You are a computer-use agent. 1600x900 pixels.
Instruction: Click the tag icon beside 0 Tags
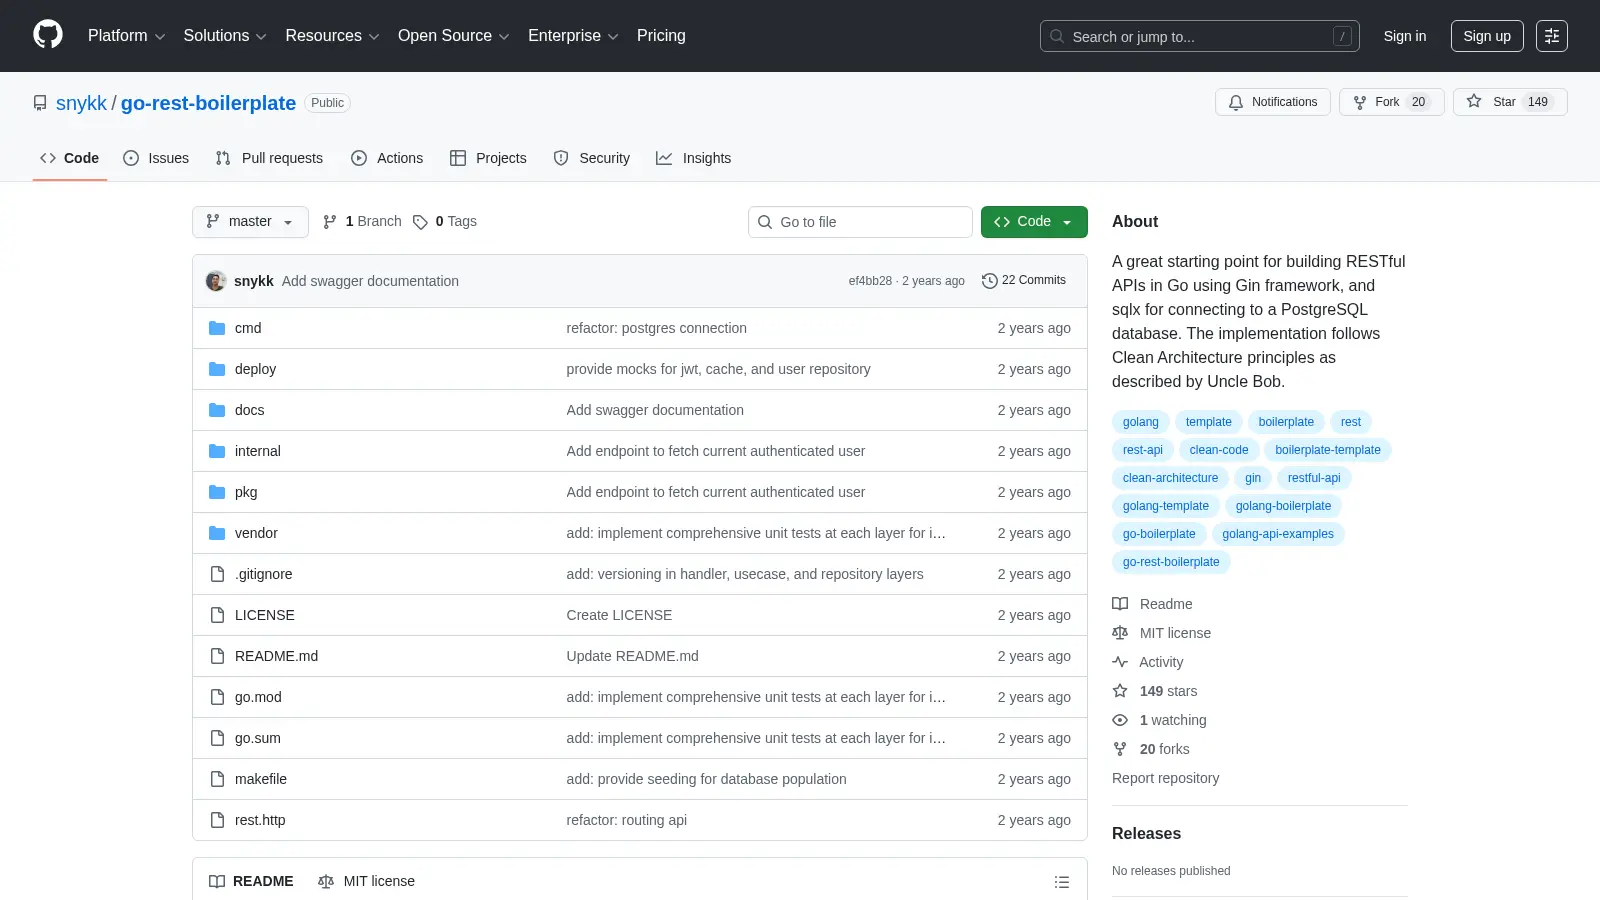pos(420,222)
